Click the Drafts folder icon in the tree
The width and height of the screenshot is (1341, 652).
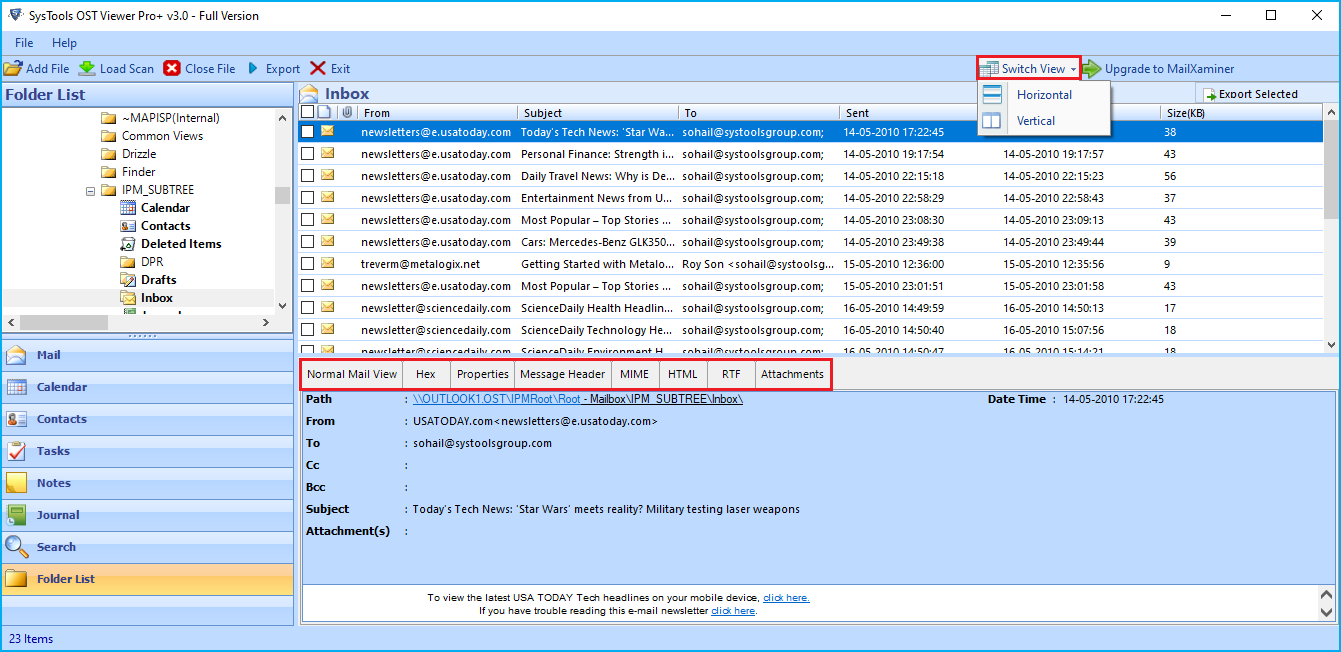point(128,280)
